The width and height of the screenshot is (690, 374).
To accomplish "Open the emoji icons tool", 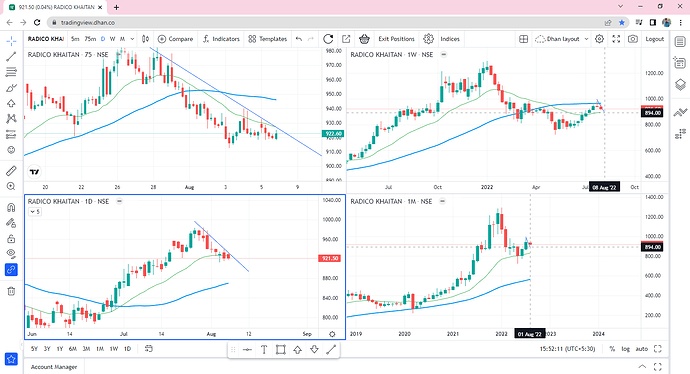I will pyautogui.click(x=11, y=150).
